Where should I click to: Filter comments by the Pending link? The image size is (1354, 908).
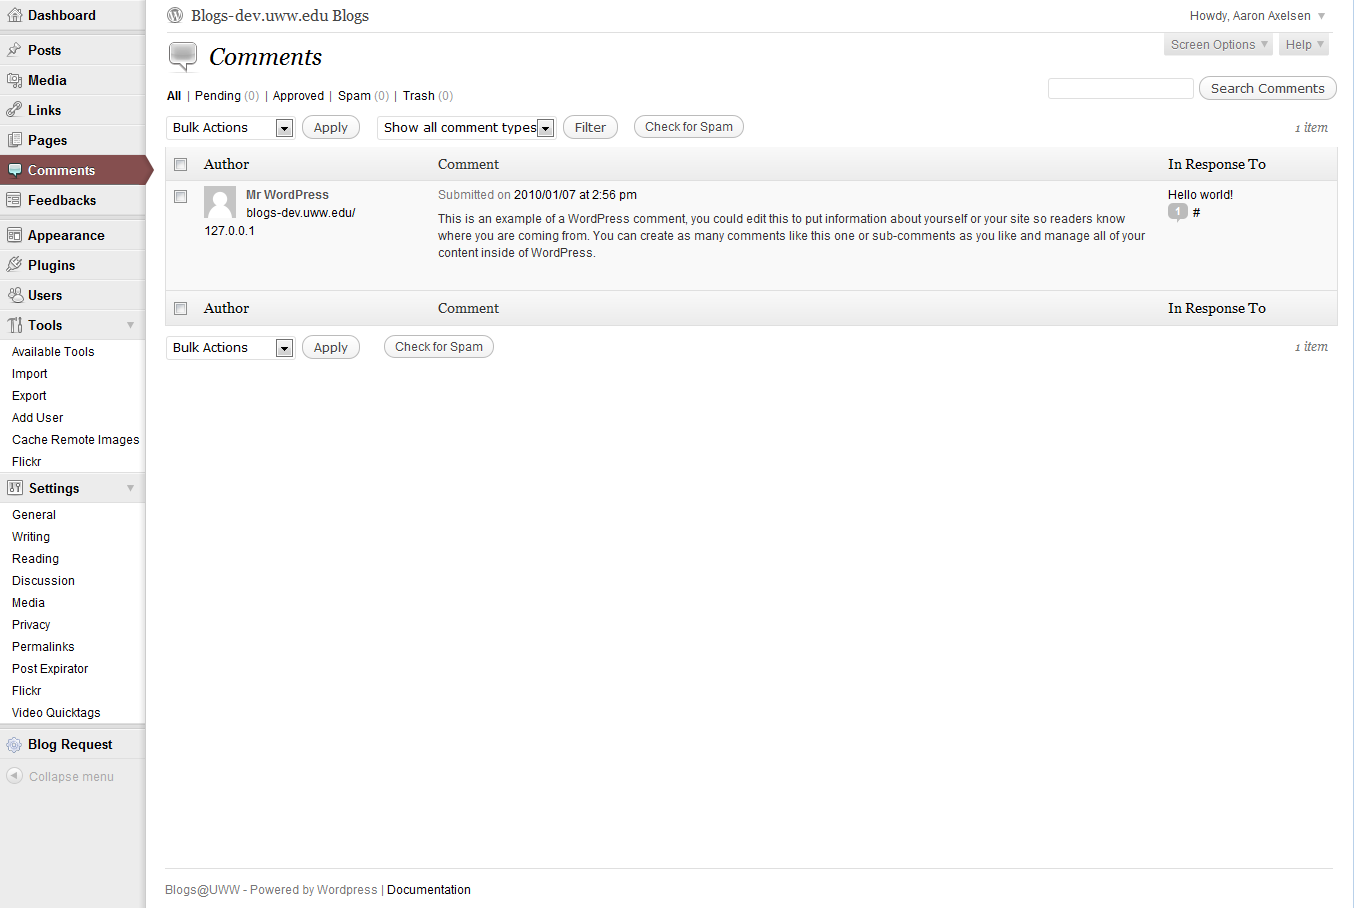[x=218, y=96]
